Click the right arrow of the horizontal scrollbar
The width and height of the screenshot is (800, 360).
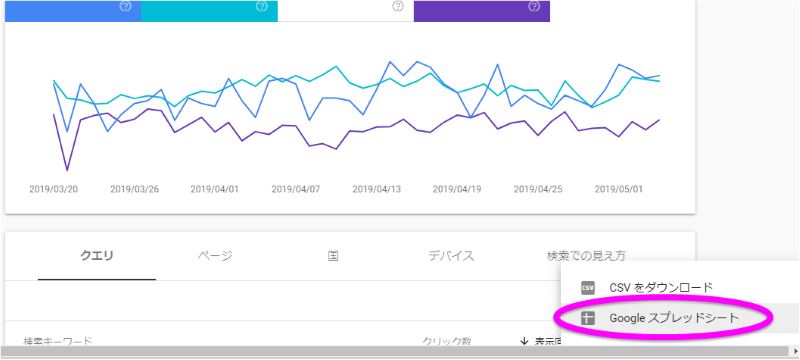(795, 351)
